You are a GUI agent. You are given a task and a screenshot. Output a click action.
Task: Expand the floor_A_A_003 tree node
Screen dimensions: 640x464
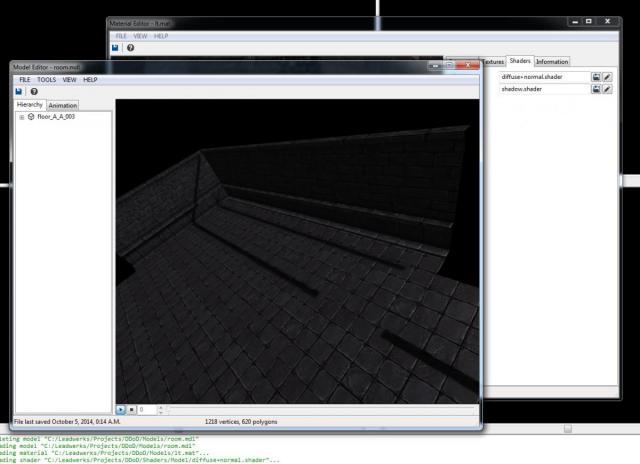(x=21, y=117)
